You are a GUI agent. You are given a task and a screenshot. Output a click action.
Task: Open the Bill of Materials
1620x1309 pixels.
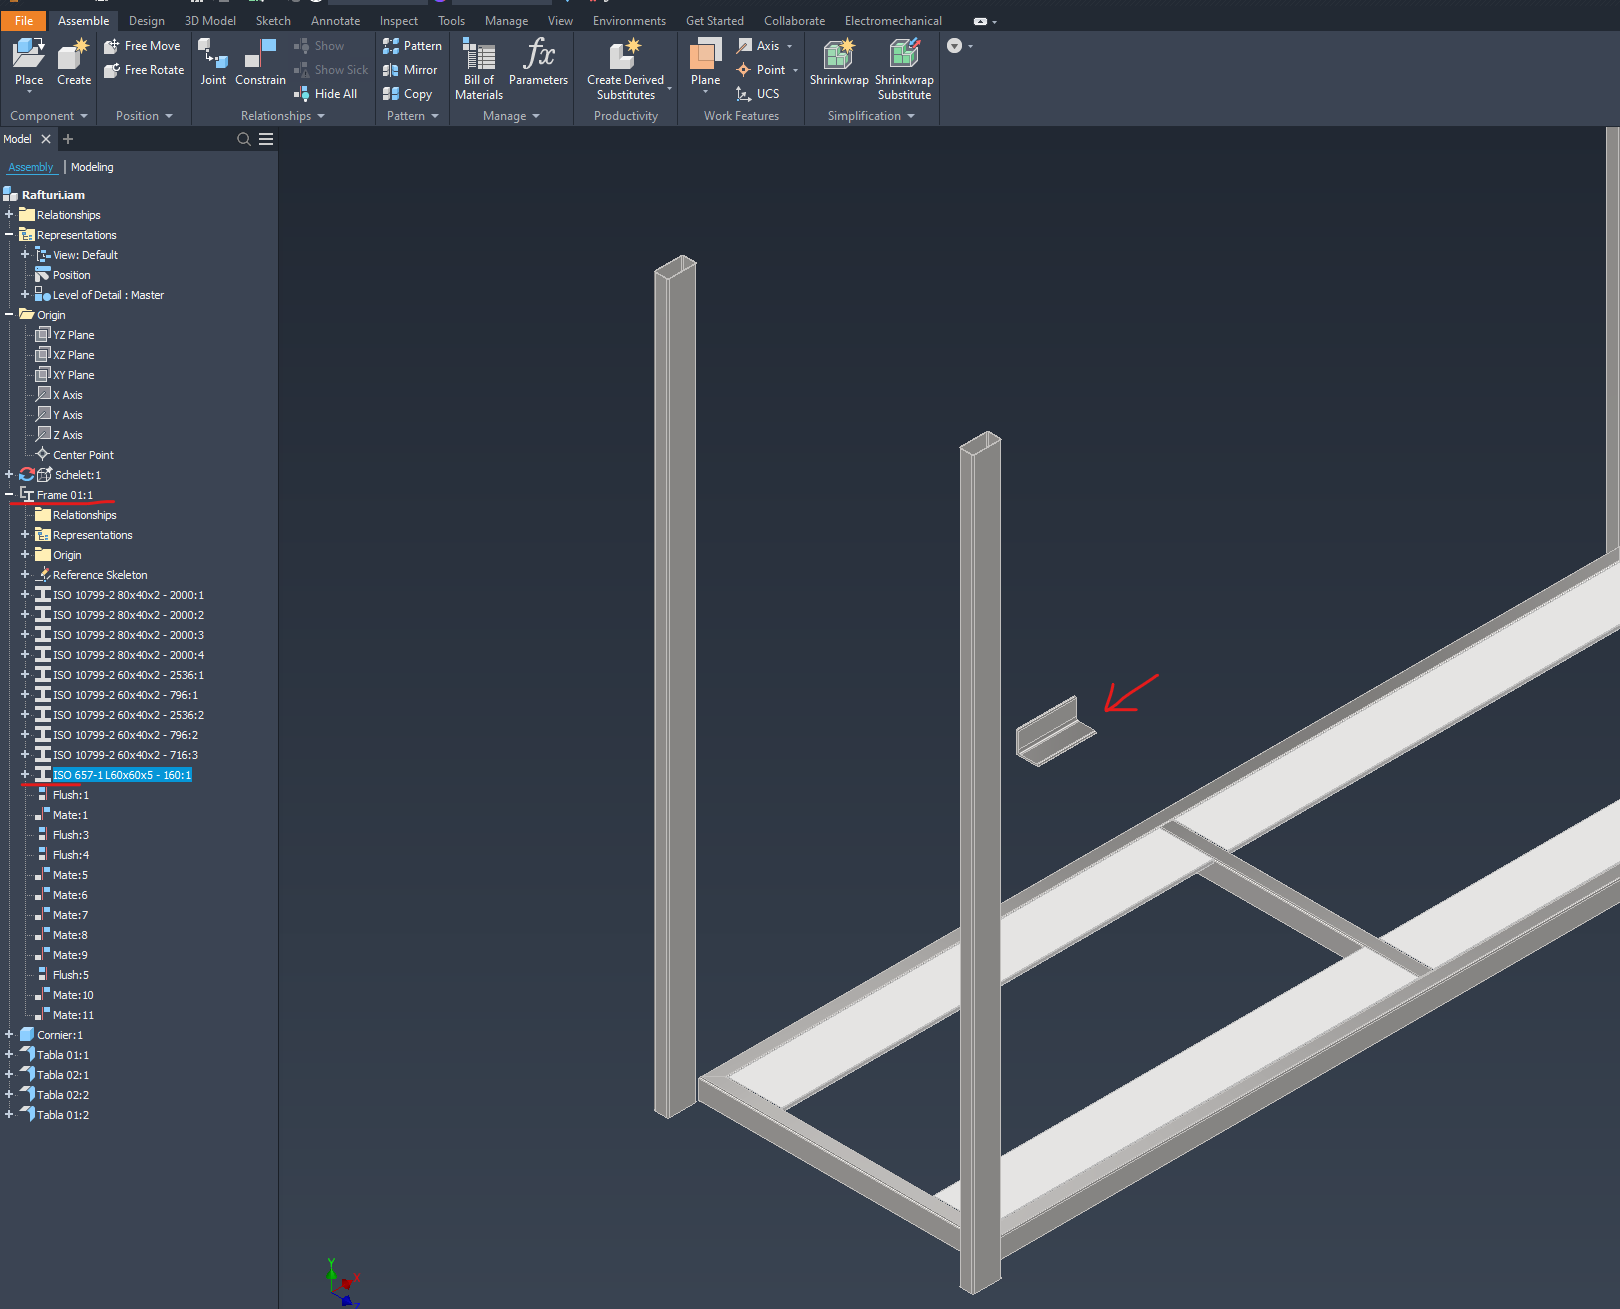478,66
